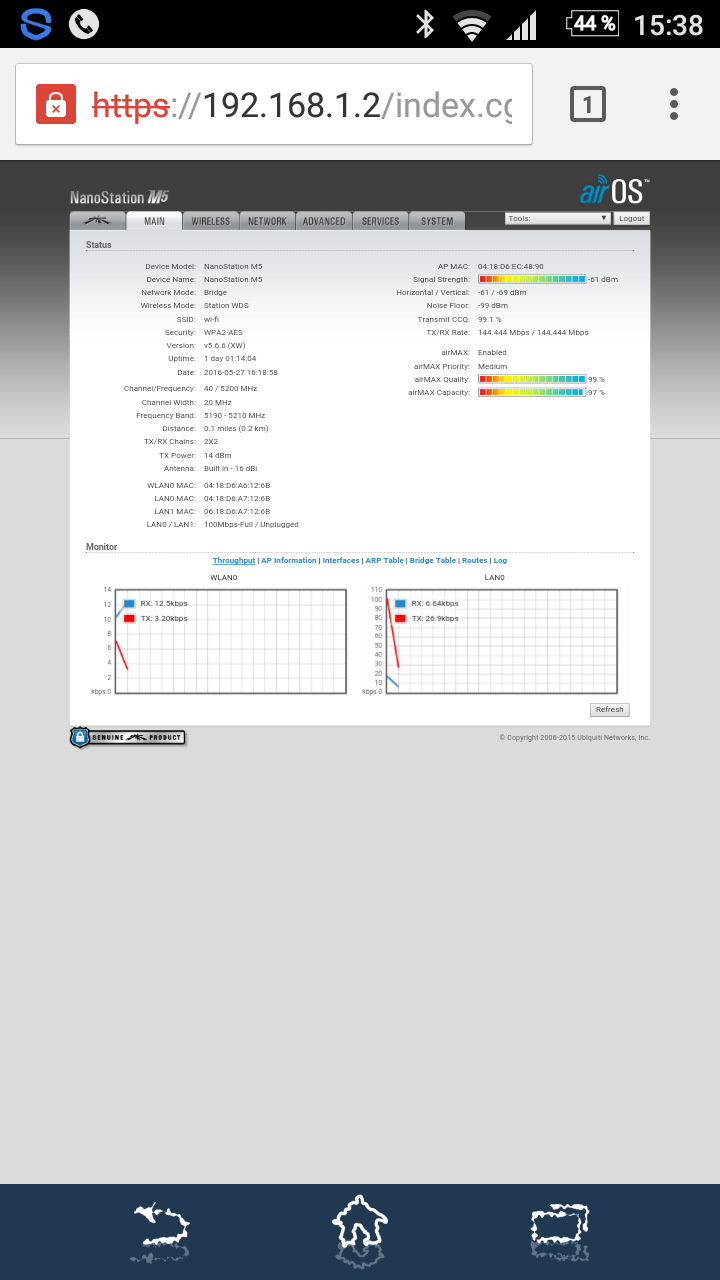
Task: Select the WPA2-AES security value
Action: pos(223,332)
